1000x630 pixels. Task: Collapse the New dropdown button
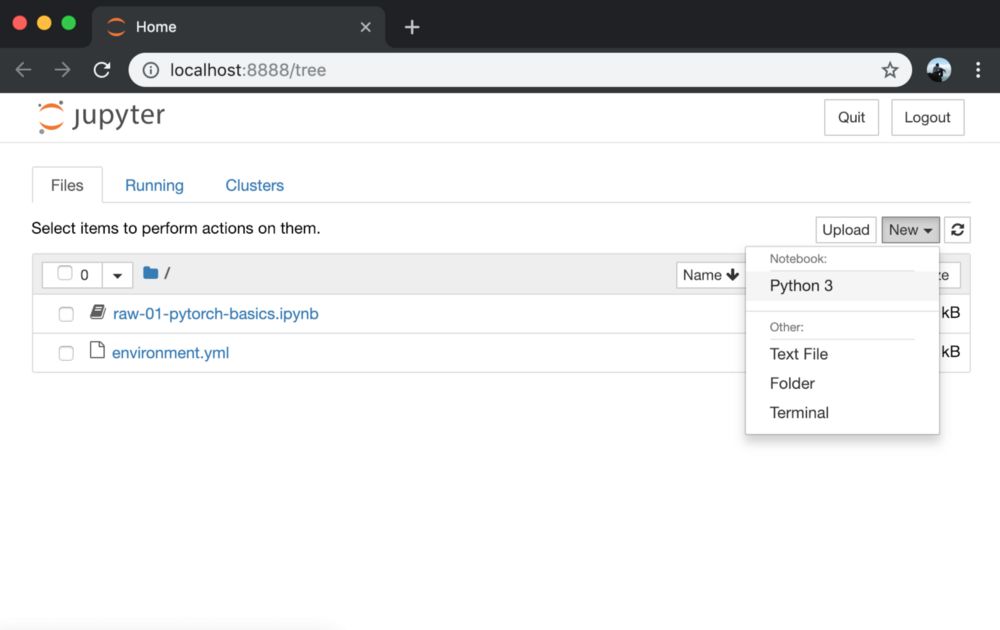coord(910,230)
